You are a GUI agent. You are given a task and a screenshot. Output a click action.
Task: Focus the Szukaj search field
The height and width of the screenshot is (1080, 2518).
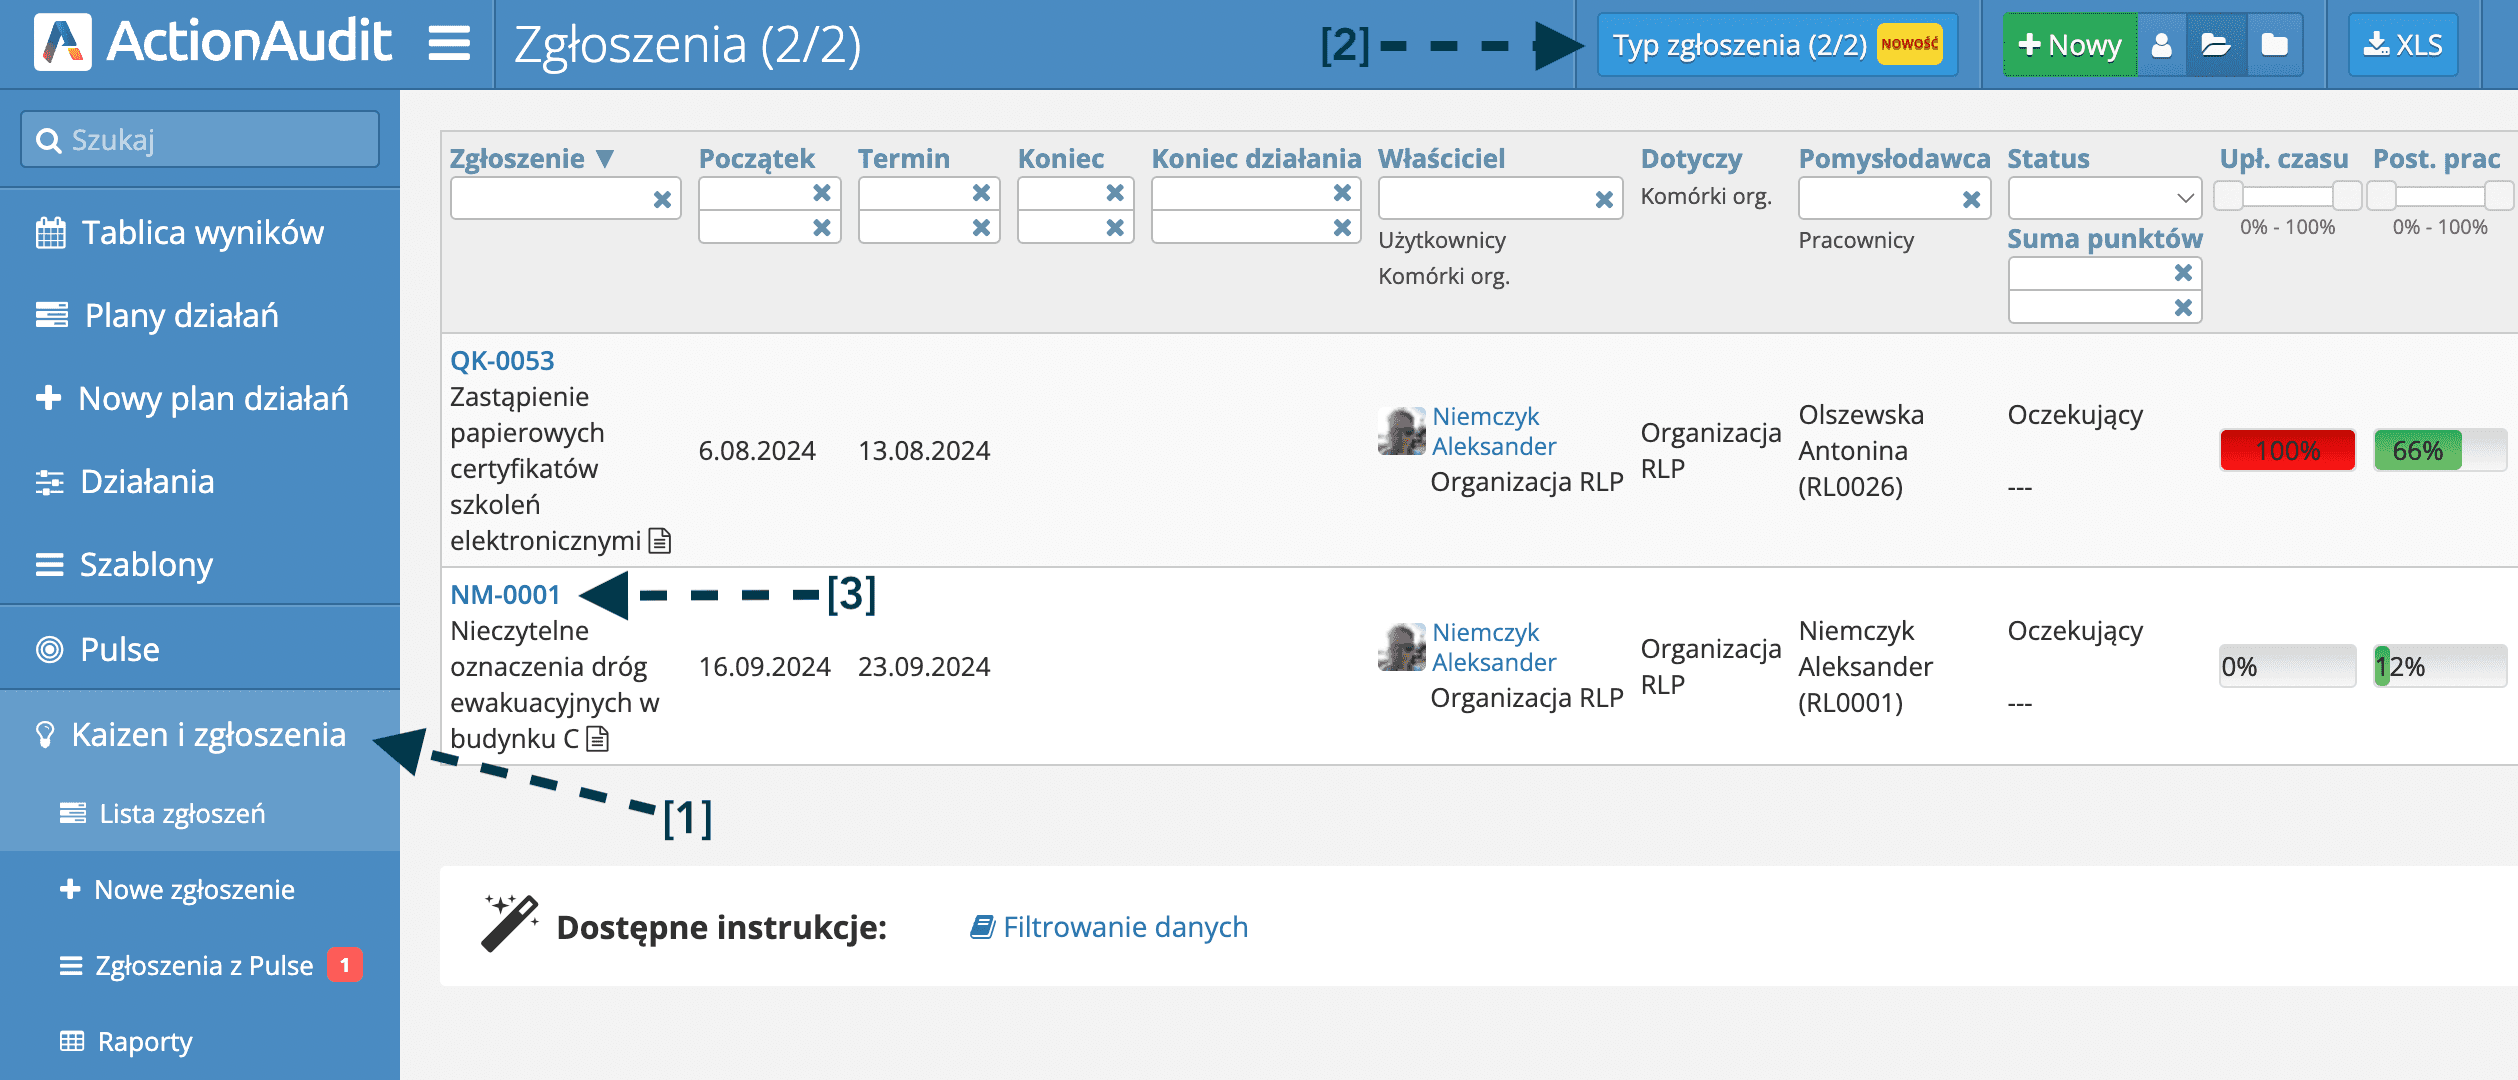200,139
